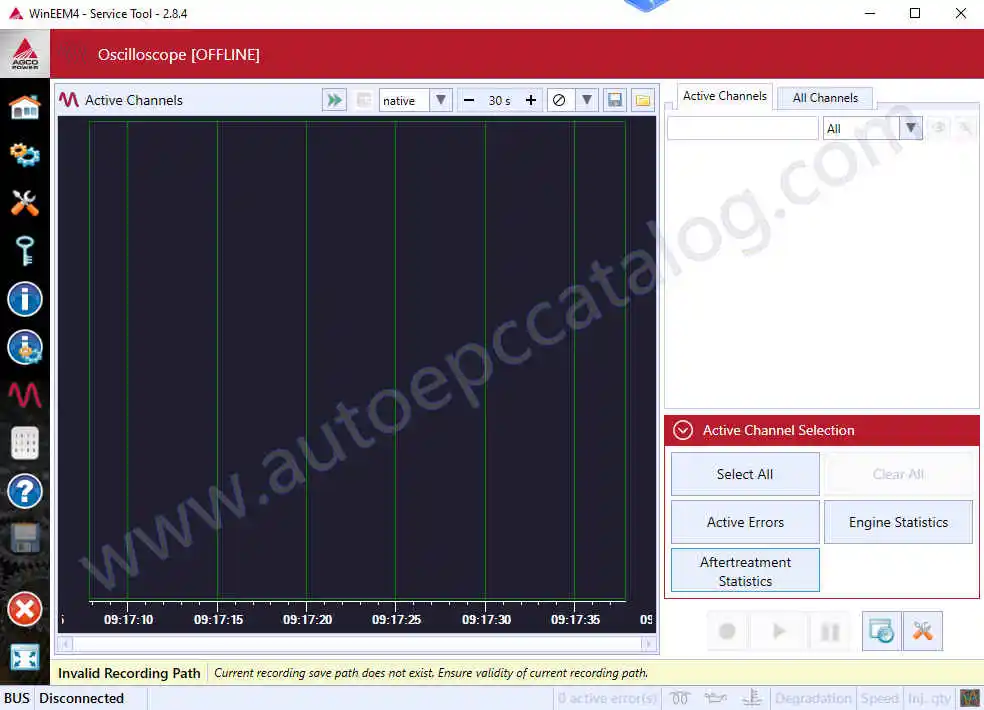Screen dimensions: 984x710
Task: Save recording using chart toolbar disk icon
Action: [x=615, y=100]
